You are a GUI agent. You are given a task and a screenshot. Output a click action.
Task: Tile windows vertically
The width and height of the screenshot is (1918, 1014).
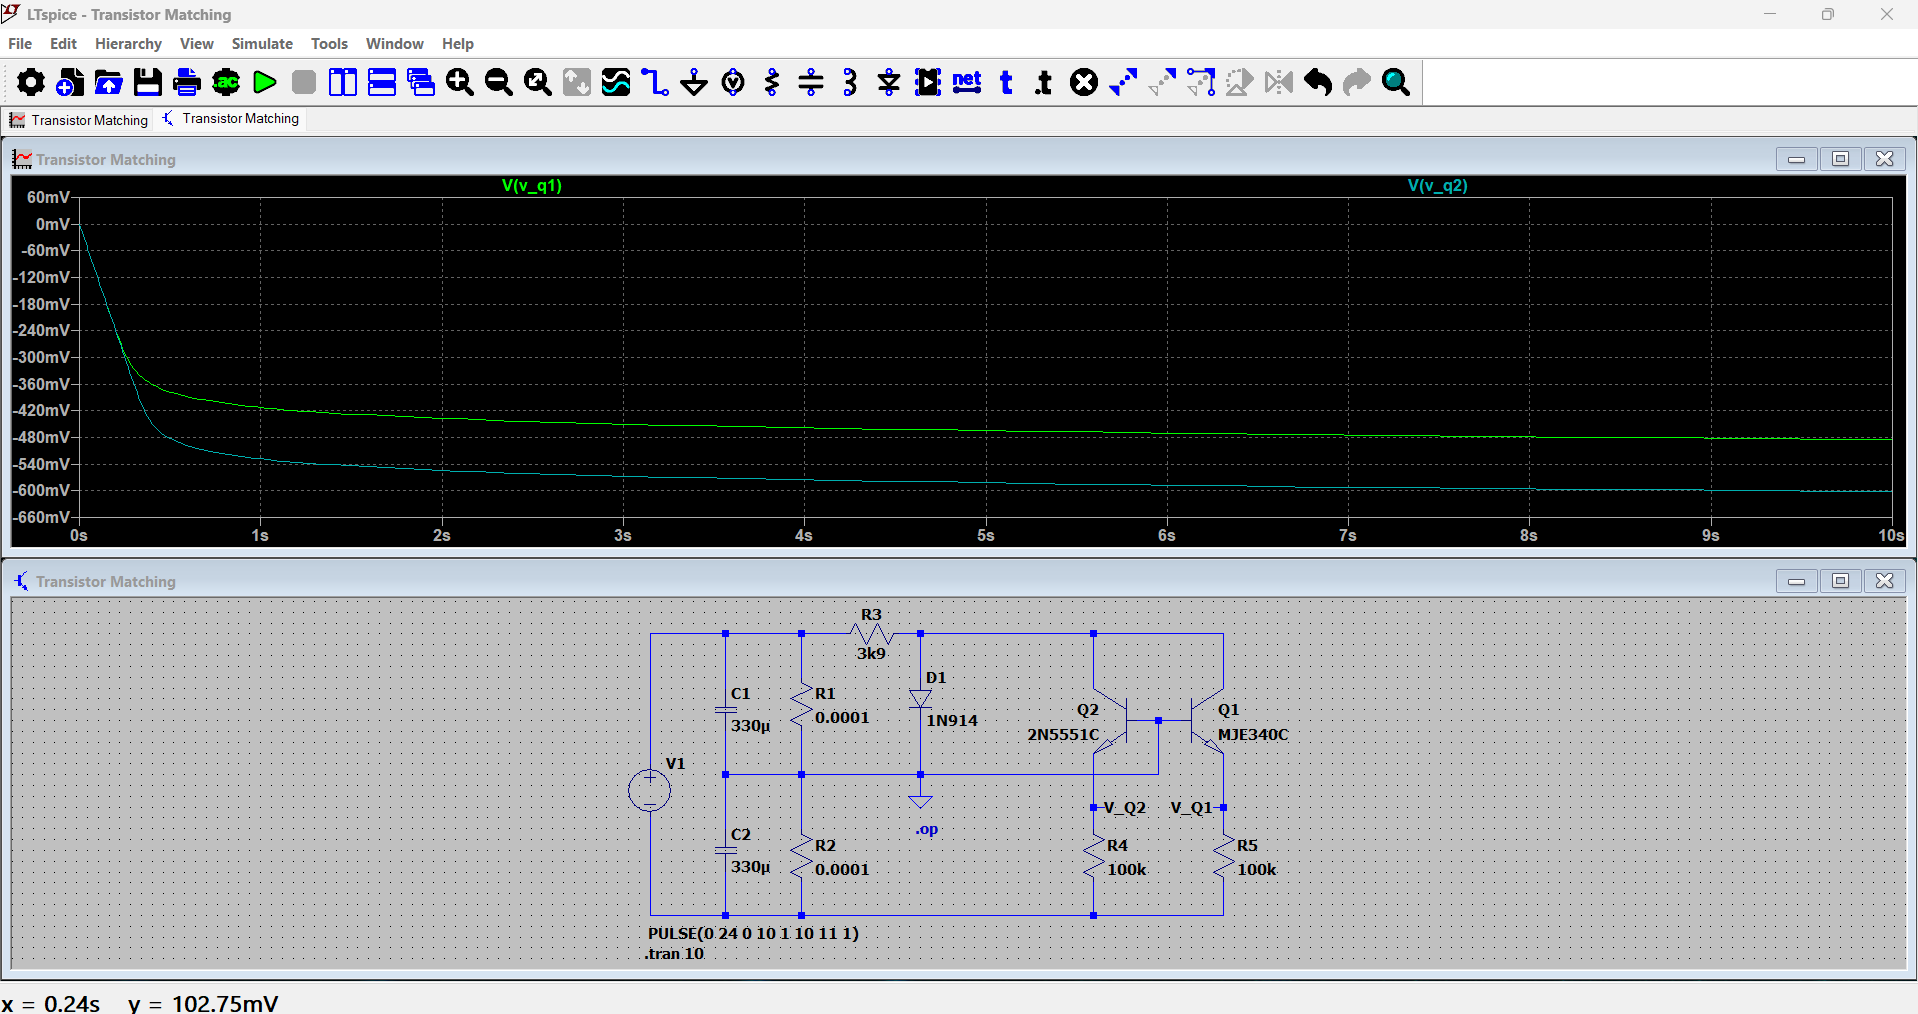[x=343, y=82]
